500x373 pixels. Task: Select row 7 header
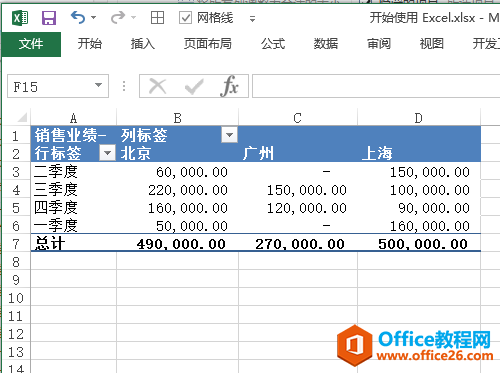(x=16, y=243)
